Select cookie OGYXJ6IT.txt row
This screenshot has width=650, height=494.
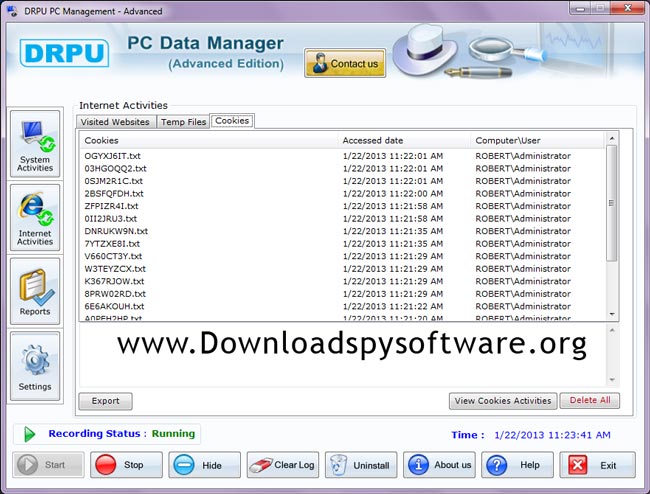(x=342, y=156)
